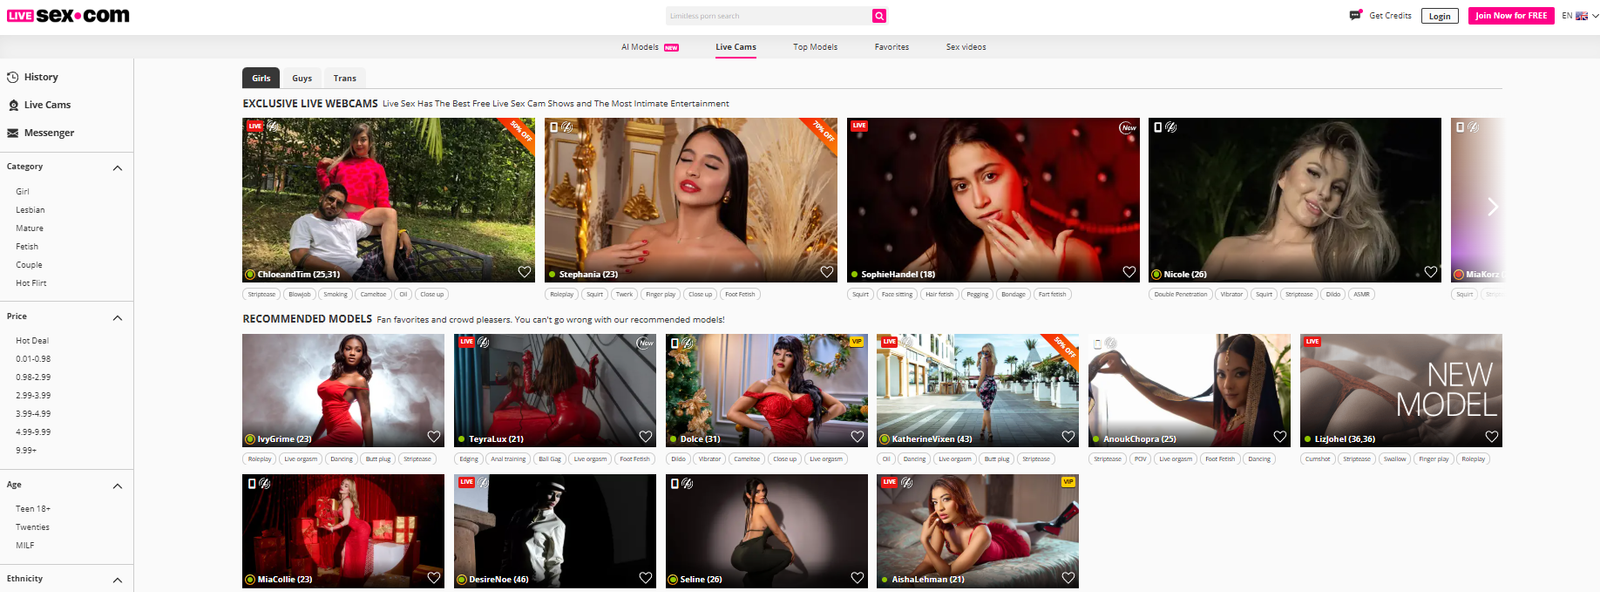Expand the Ethnicity filter section
1600x592 pixels.
click(x=117, y=580)
